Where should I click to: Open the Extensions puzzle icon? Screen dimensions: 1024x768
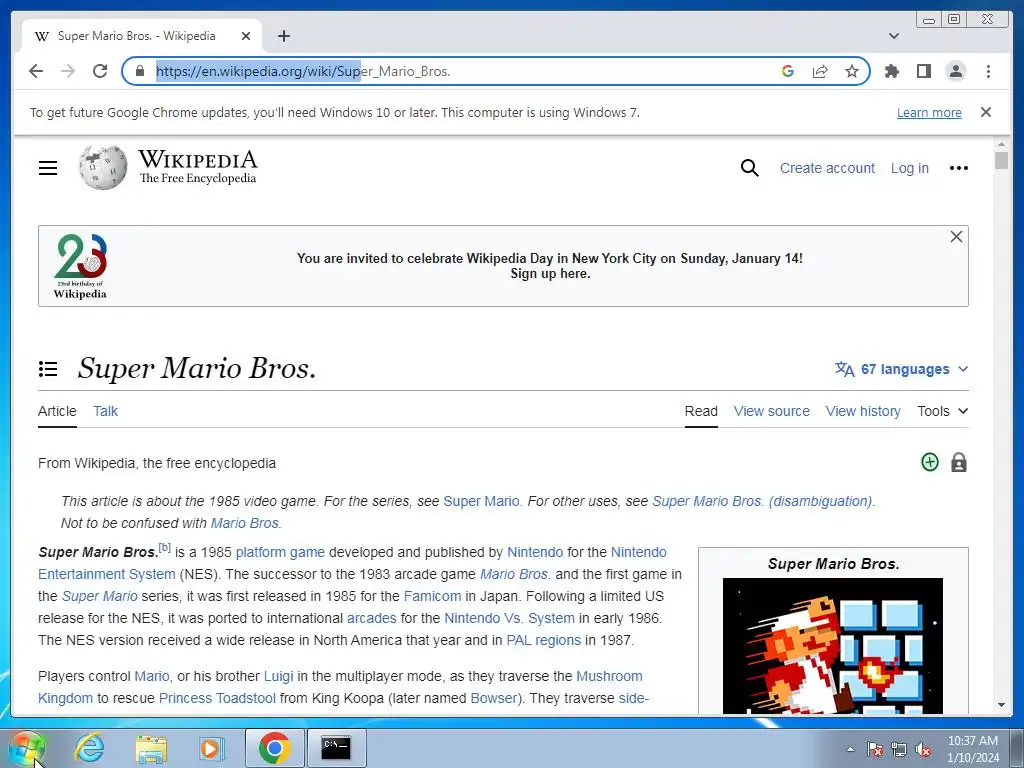coord(891,71)
